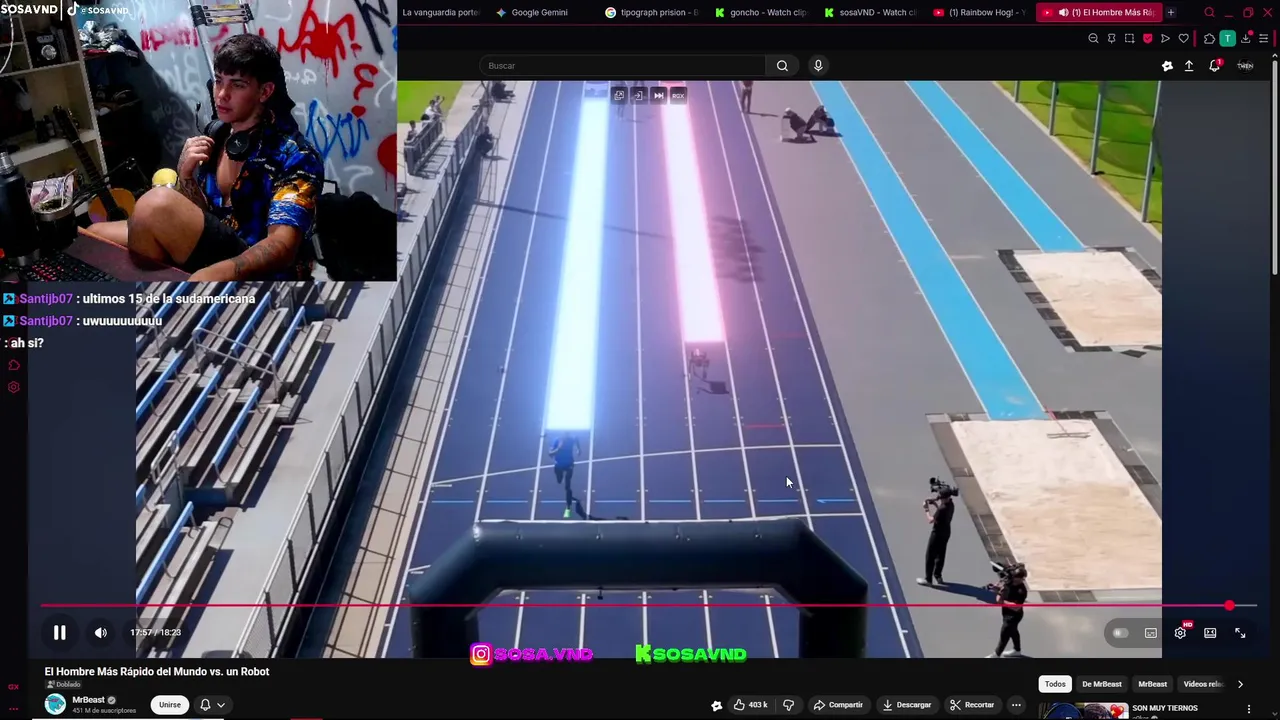Screen dimensions: 1280x720
Task: Click the create upload icon
Action: pyautogui.click(x=1189, y=66)
